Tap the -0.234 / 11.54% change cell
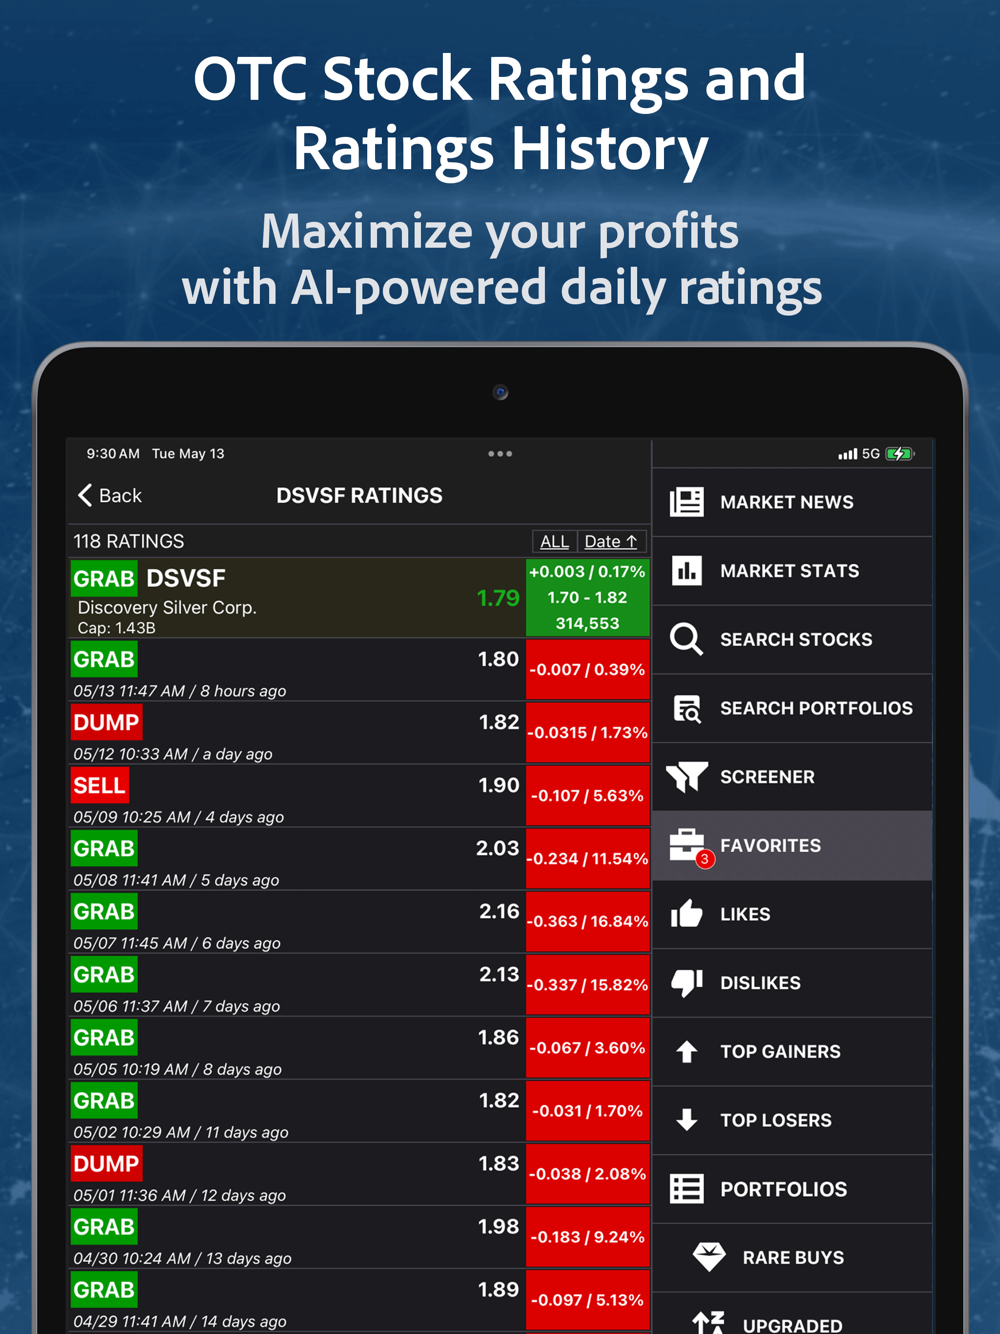Viewport: 1000px width, 1334px height. coord(587,859)
